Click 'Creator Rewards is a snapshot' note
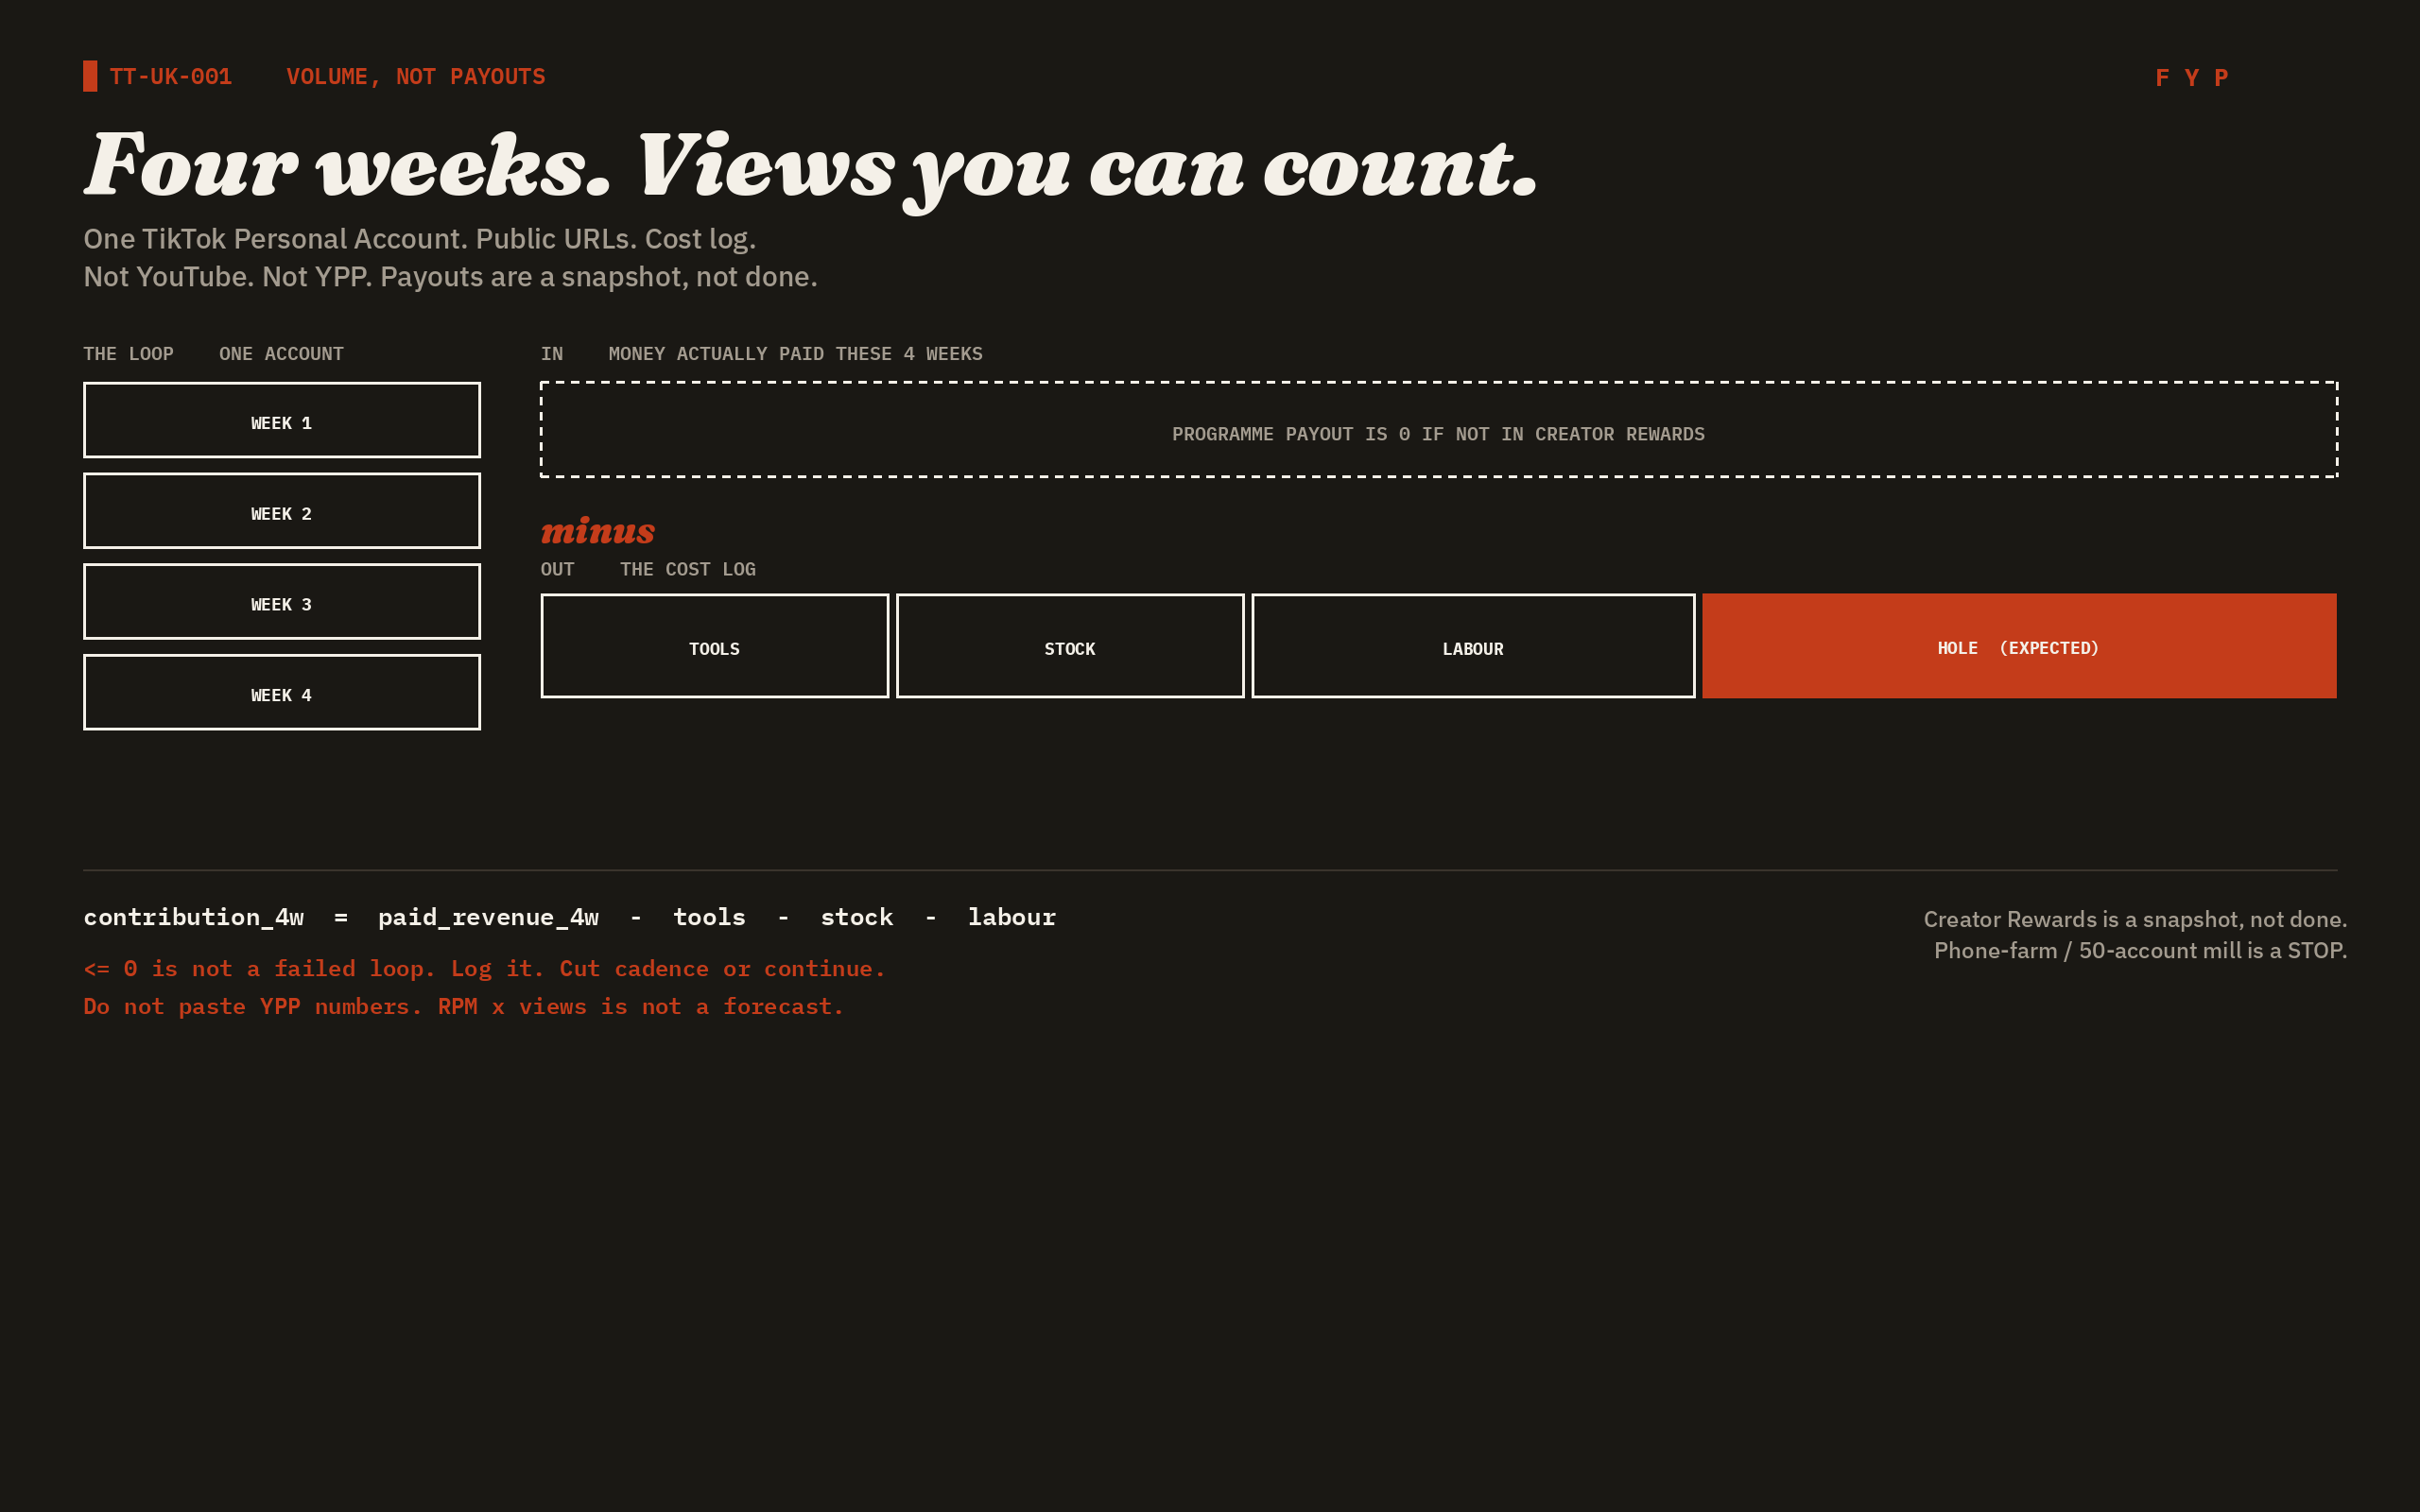Viewport: 2420px width, 1512px height. coord(2135,919)
